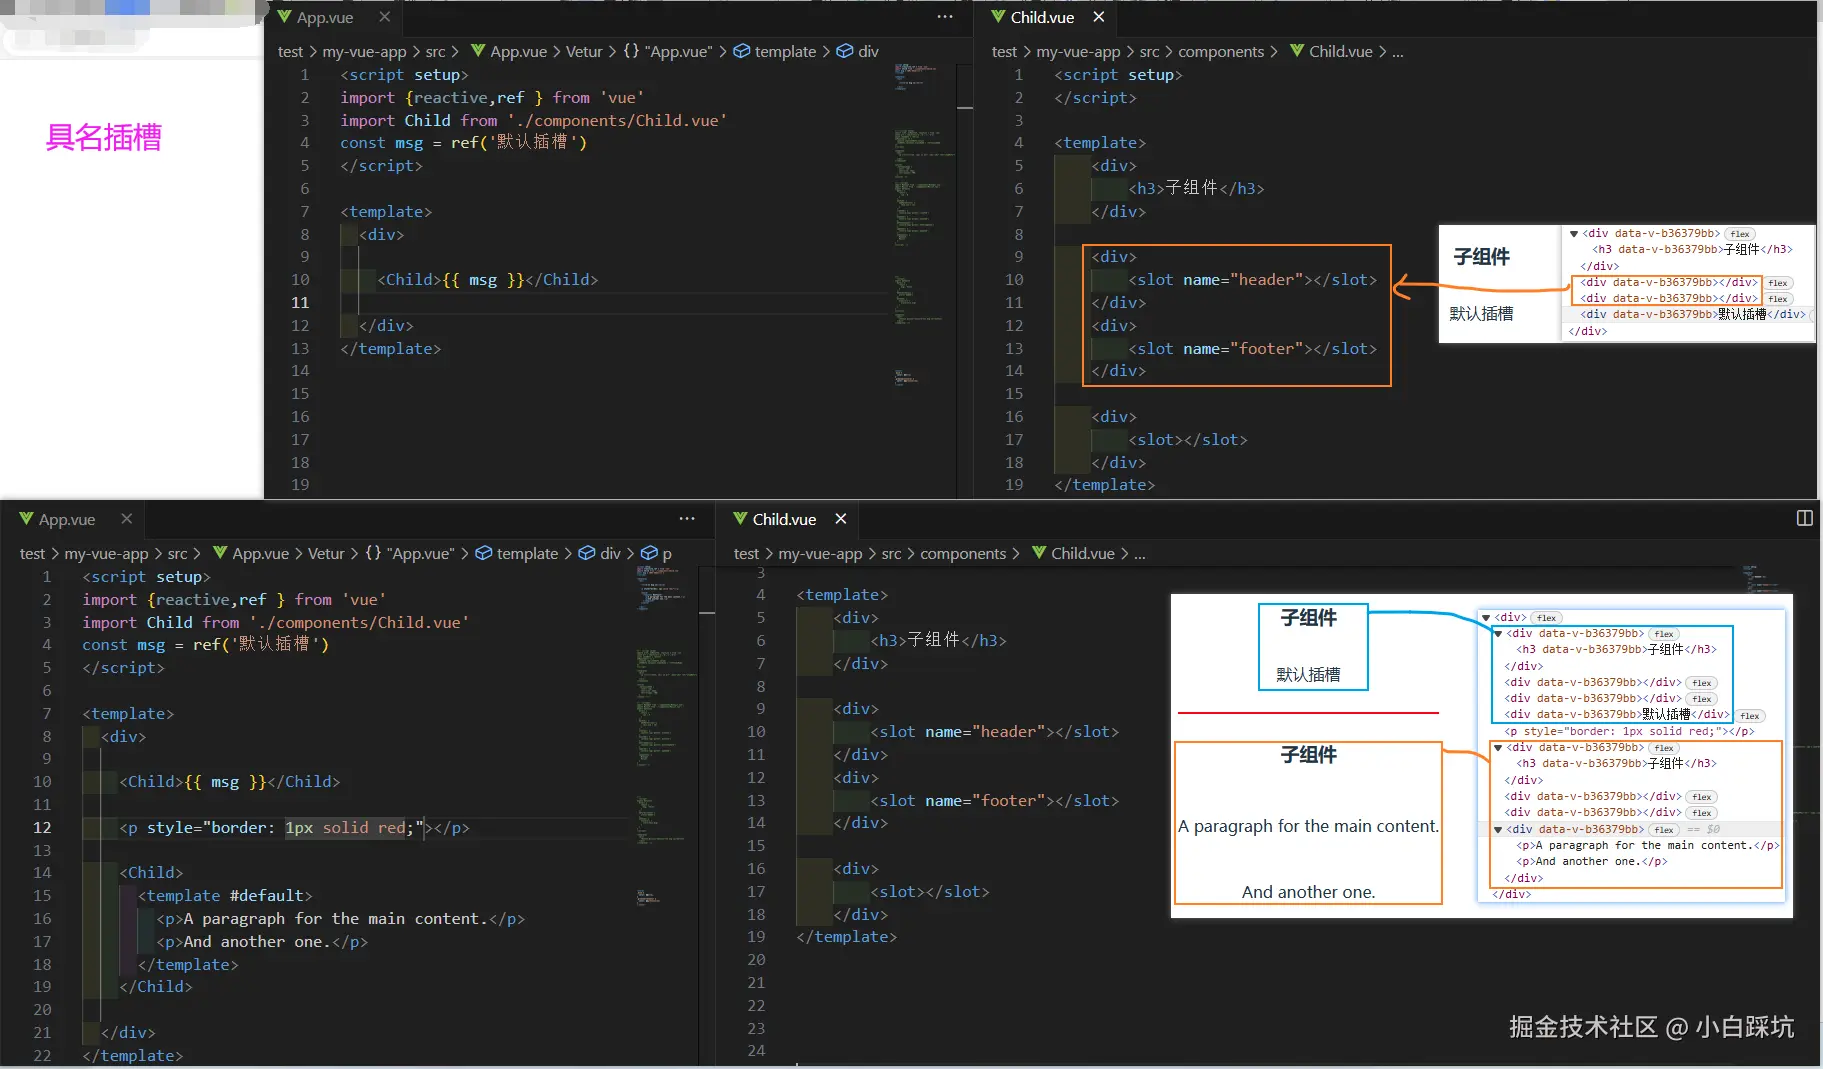
Task: Close the Child.vue tab in upper editor
Action: pos(1098,17)
